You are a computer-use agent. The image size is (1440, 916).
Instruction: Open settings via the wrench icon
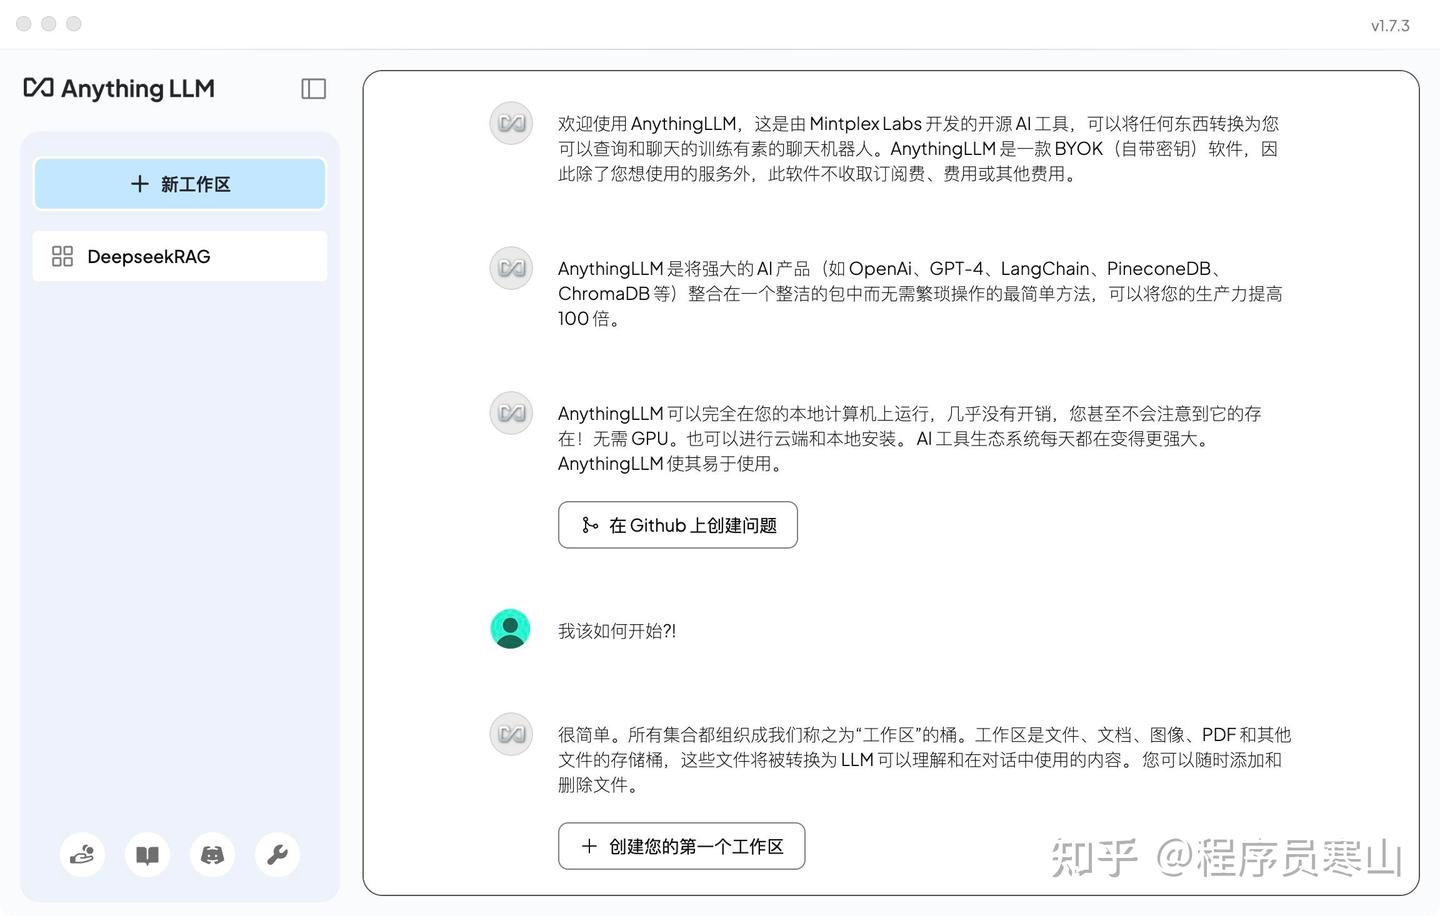click(277, 854)
